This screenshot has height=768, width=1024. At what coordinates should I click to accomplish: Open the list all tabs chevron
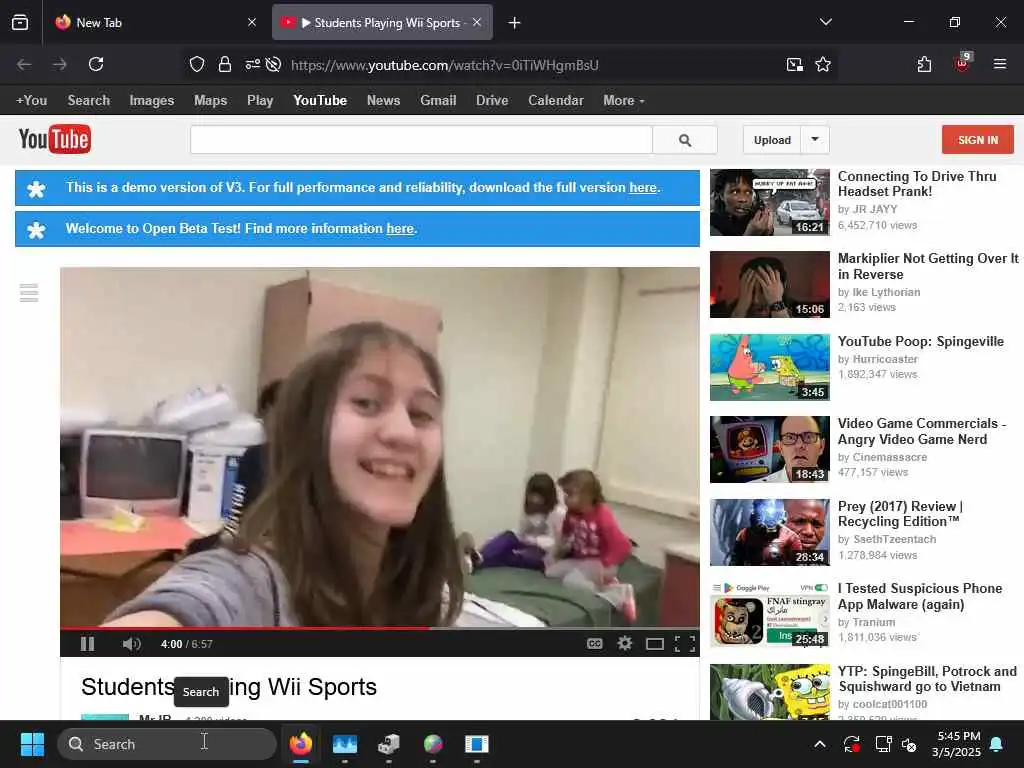825,22
